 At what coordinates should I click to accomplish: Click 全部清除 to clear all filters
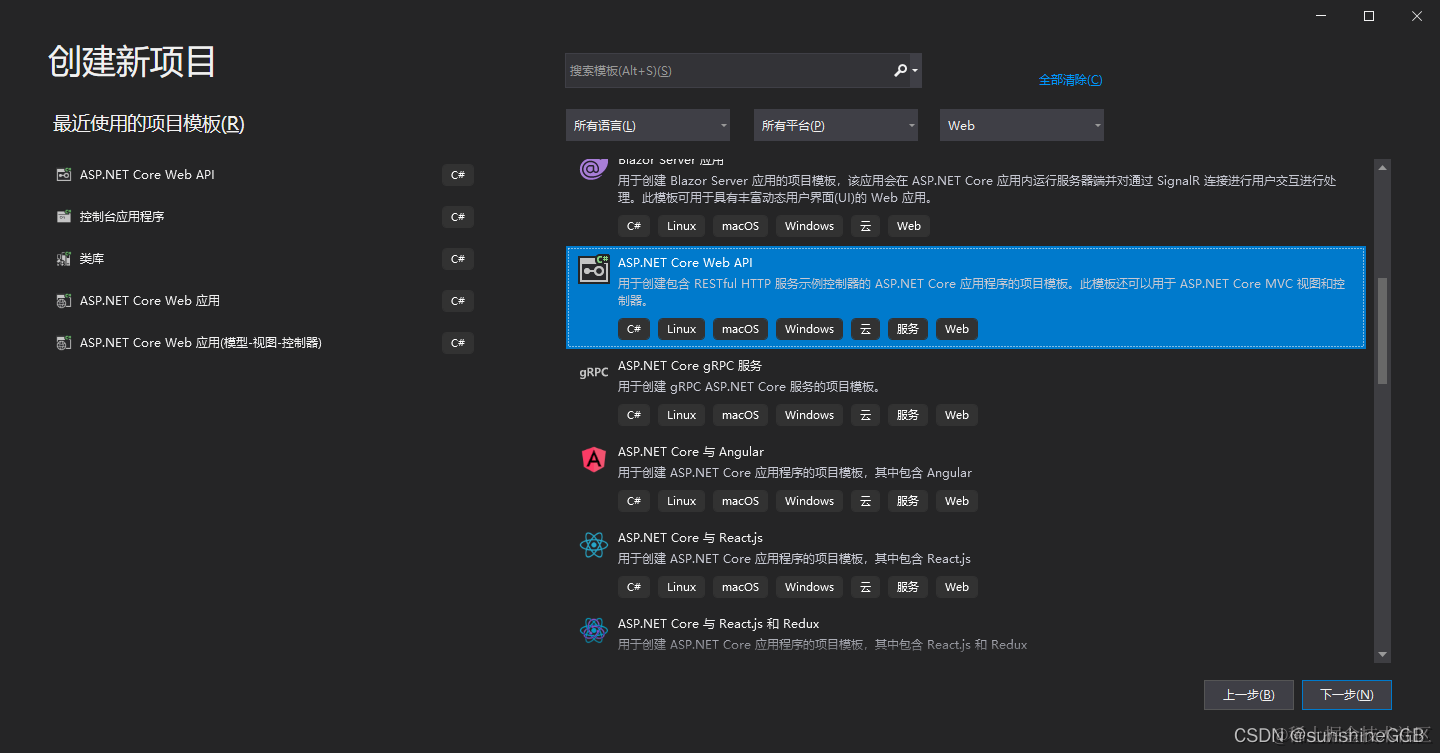click(1070, 80)
